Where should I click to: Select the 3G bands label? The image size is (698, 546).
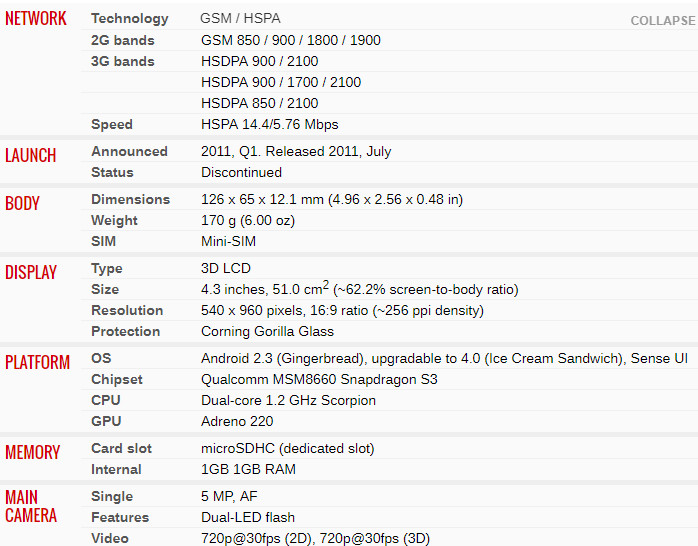pos(122,61)
